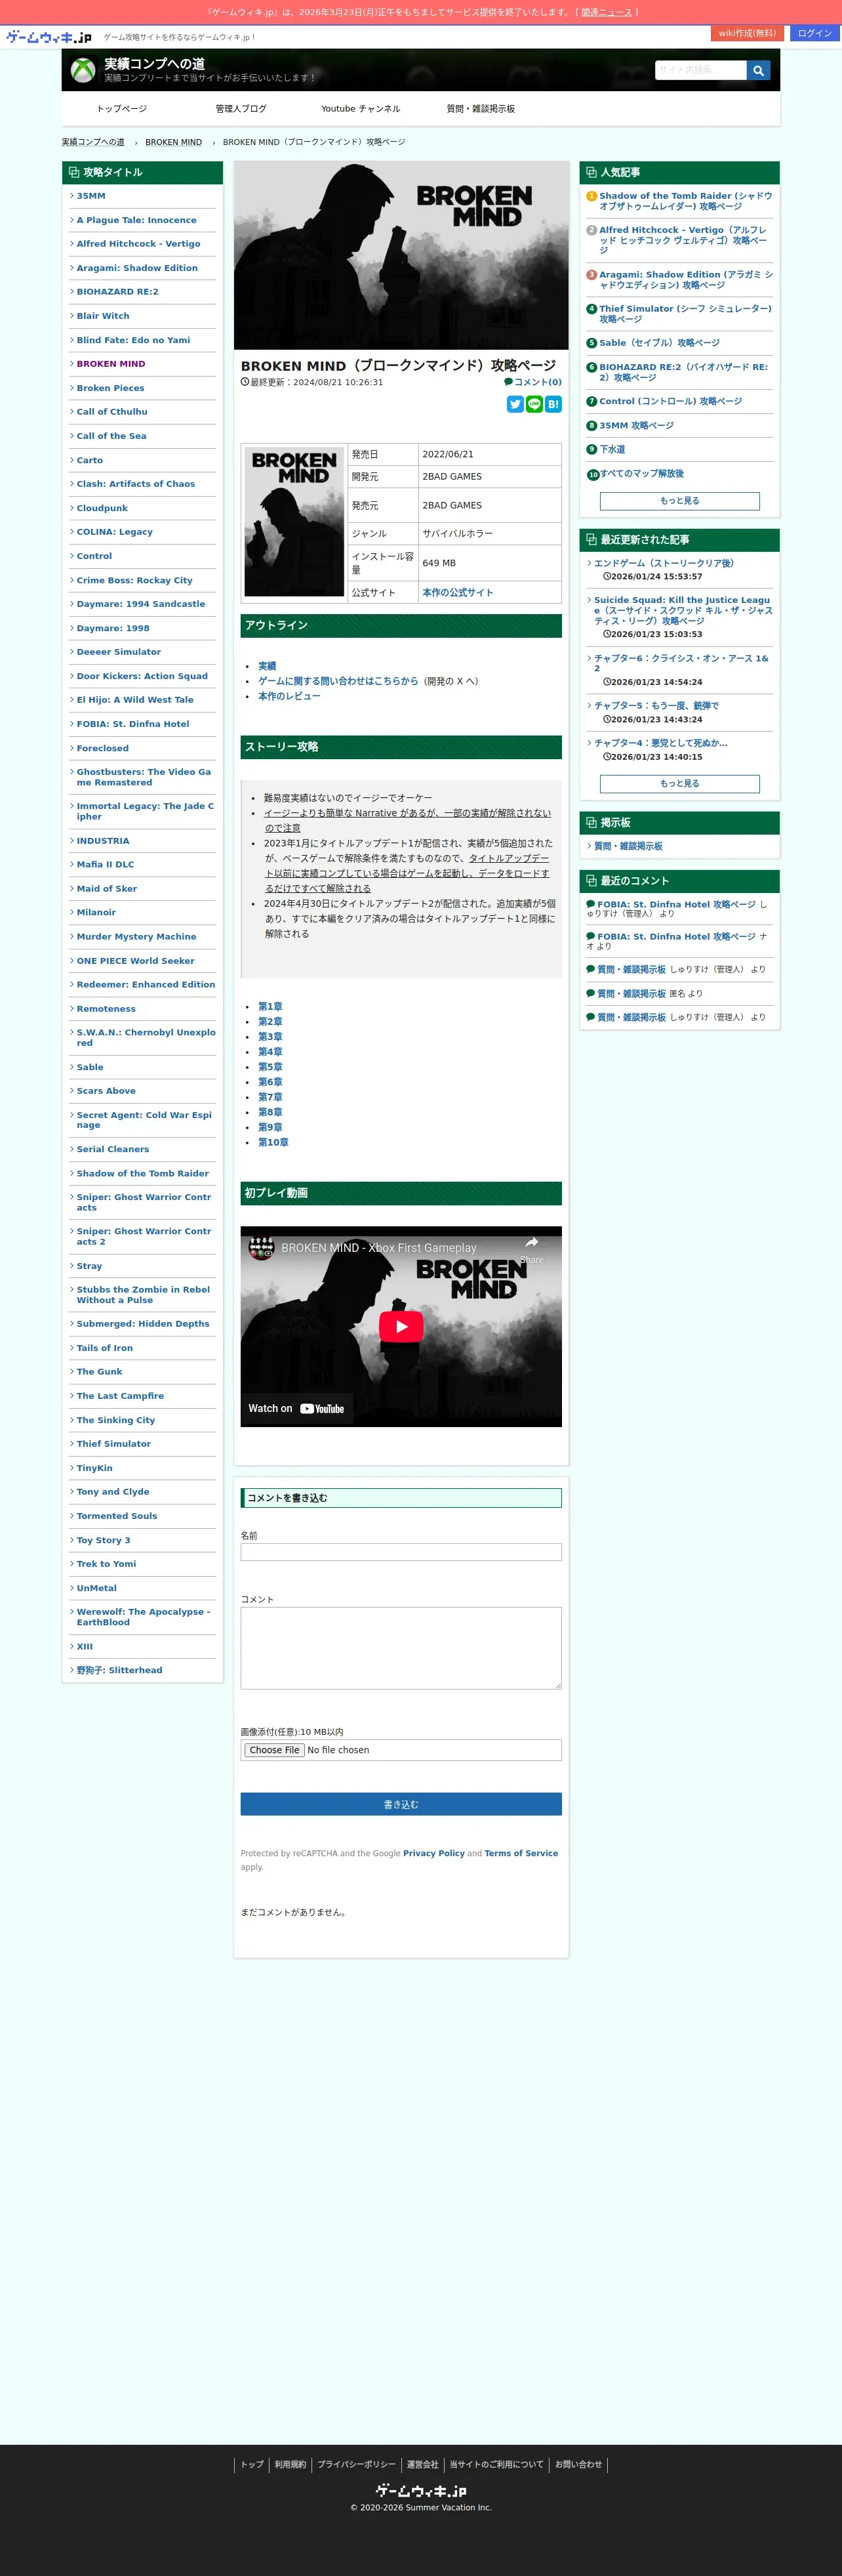The height and width of the screenshot is (2576, 842).
Task: Click the Choose File button
Action: pos(274,1750)
